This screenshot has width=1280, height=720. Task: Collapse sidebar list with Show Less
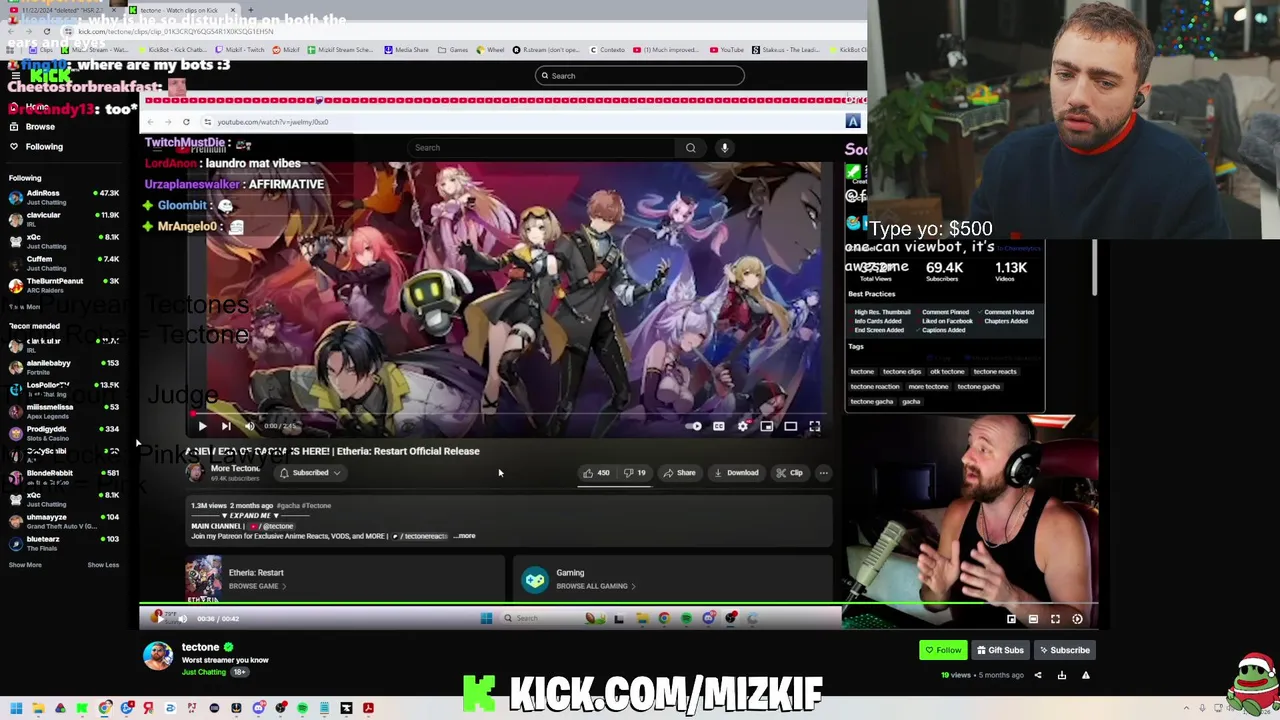[103, 565]
